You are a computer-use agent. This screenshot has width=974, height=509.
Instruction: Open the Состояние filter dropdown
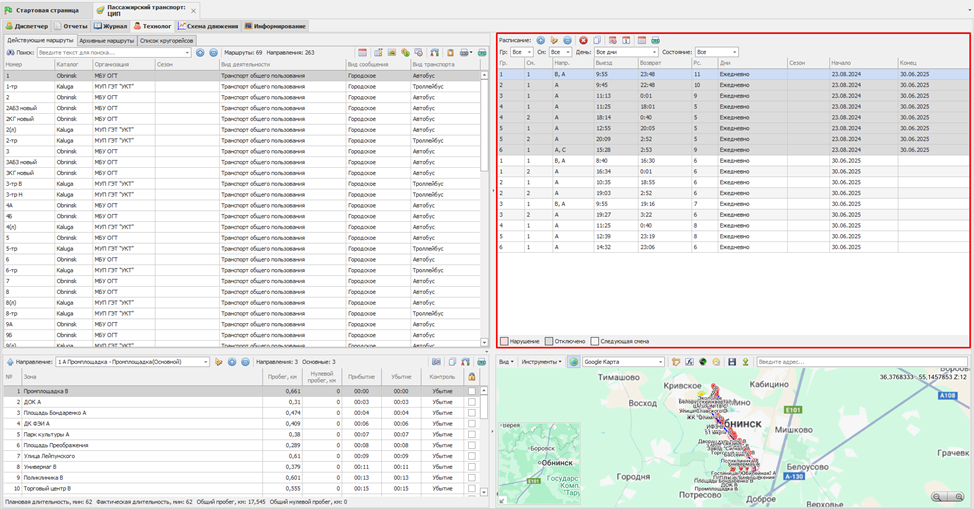[734, 52]
